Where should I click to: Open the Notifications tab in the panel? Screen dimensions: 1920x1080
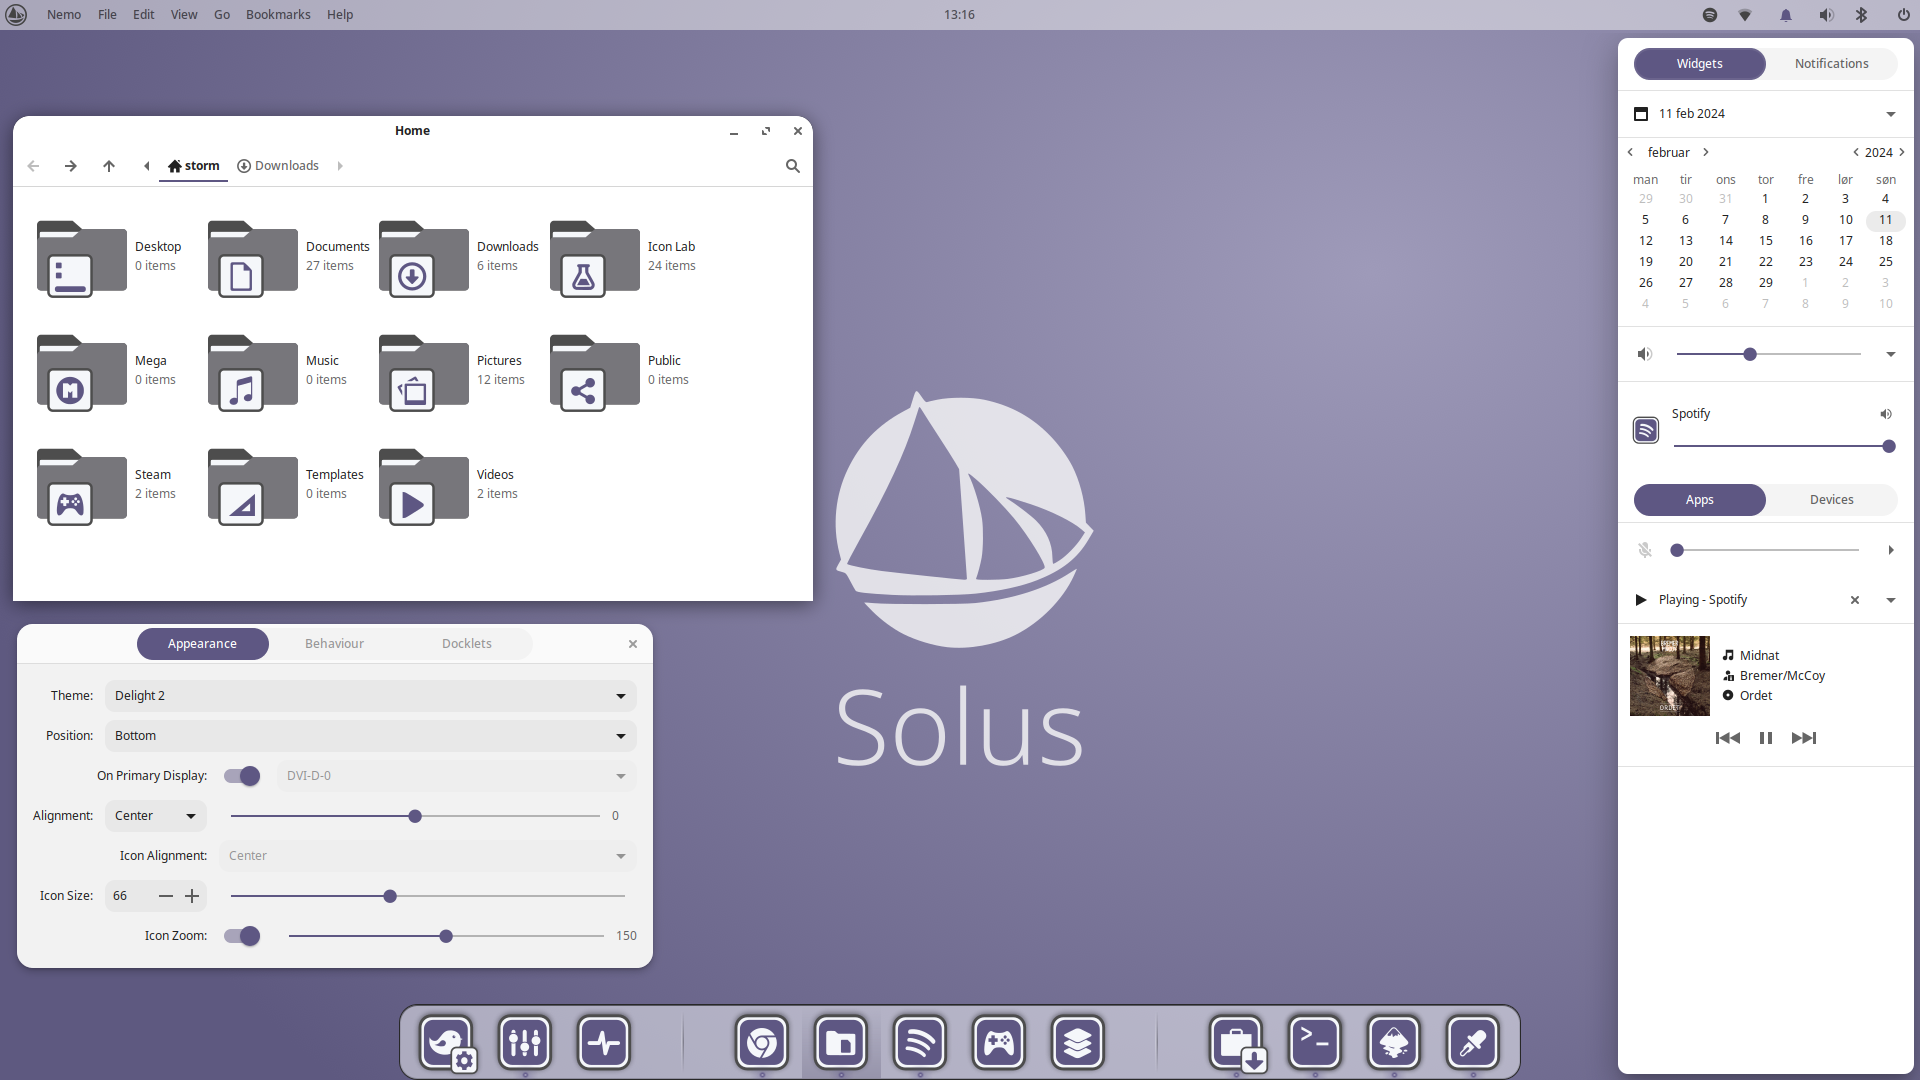tap(1830, 63)
